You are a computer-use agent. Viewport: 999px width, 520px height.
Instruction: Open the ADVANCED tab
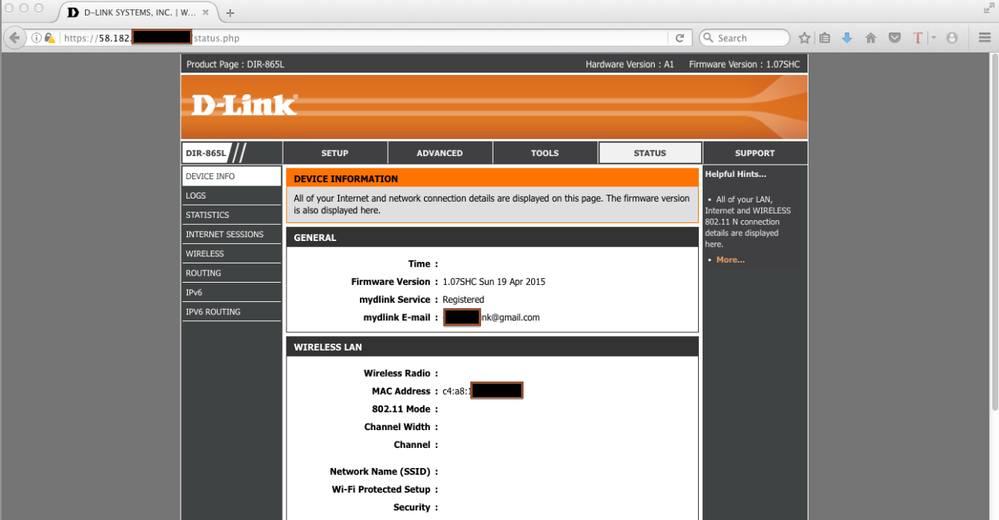440,153
